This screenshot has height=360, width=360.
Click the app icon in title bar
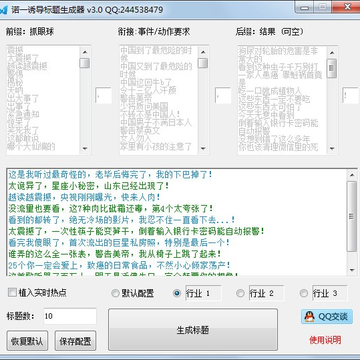tap(3, 10)
